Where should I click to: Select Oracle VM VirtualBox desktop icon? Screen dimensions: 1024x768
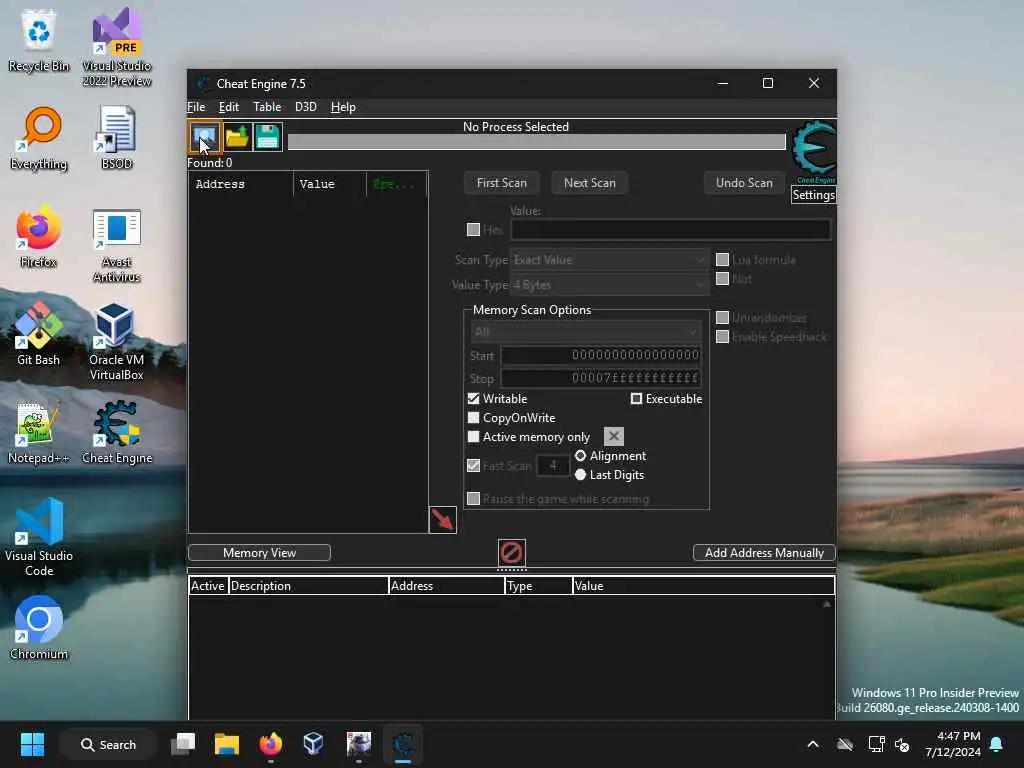117,342
